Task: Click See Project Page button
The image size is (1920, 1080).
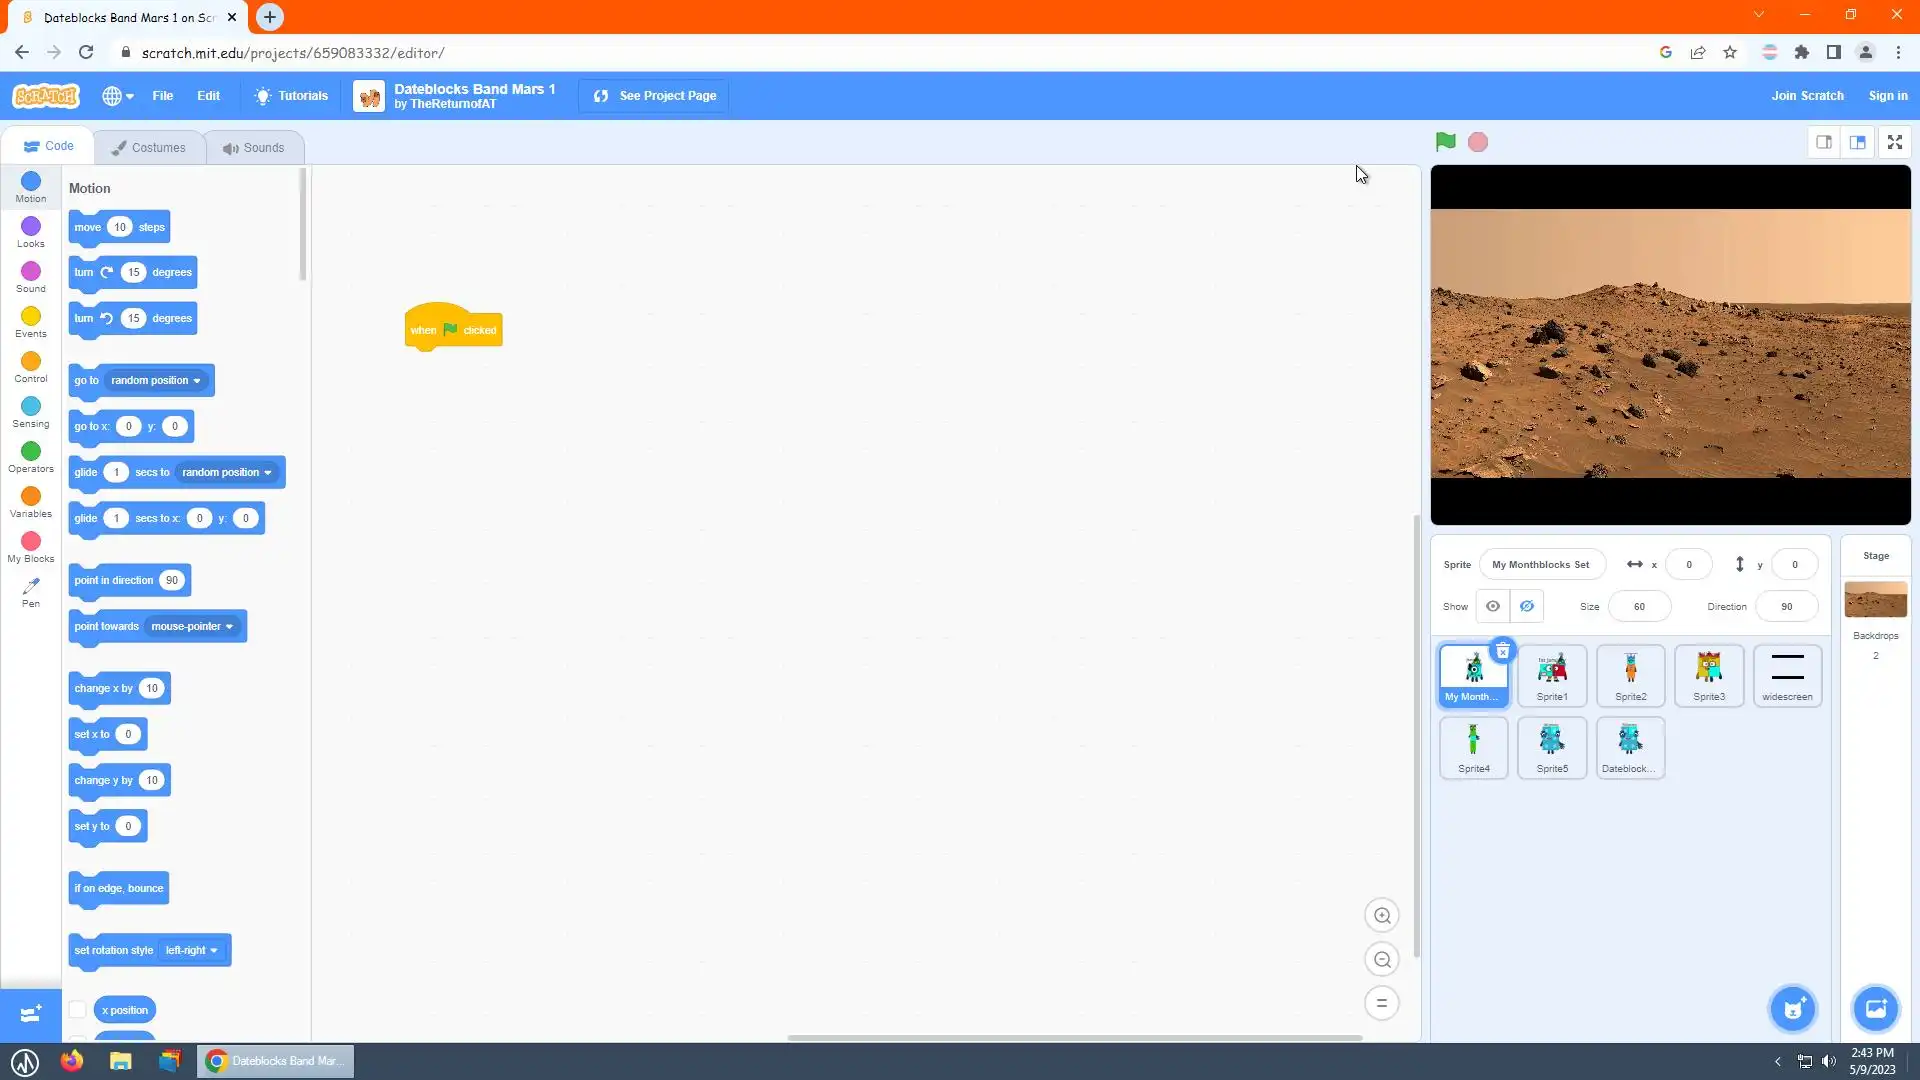Action: [x=655, y=96]
